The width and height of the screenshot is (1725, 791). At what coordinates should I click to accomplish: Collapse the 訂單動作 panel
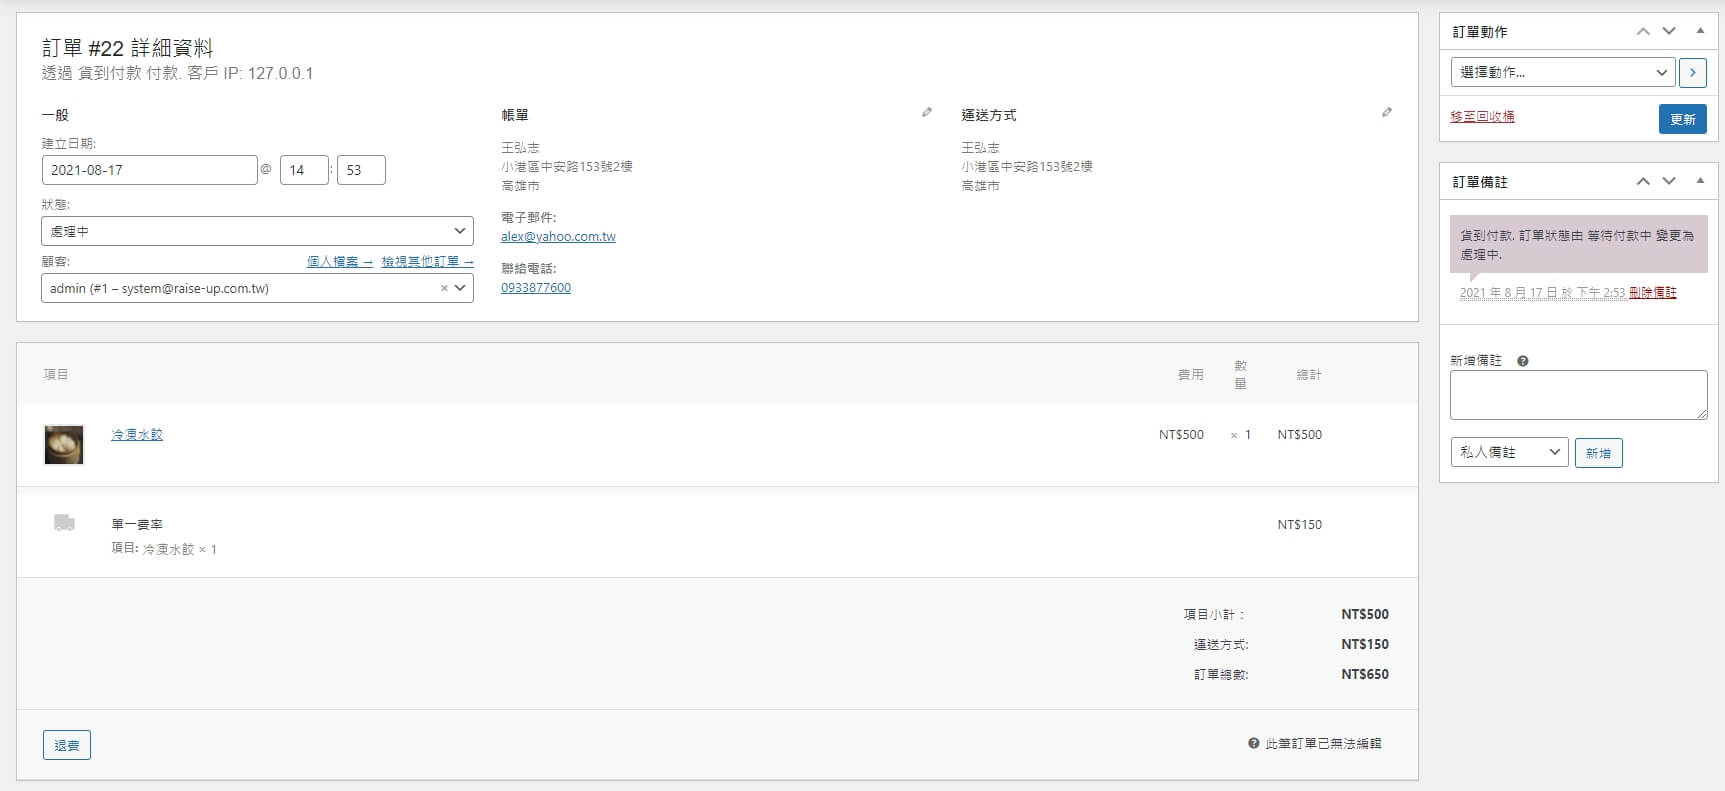pyautogui.click(x=1700, y=32)
